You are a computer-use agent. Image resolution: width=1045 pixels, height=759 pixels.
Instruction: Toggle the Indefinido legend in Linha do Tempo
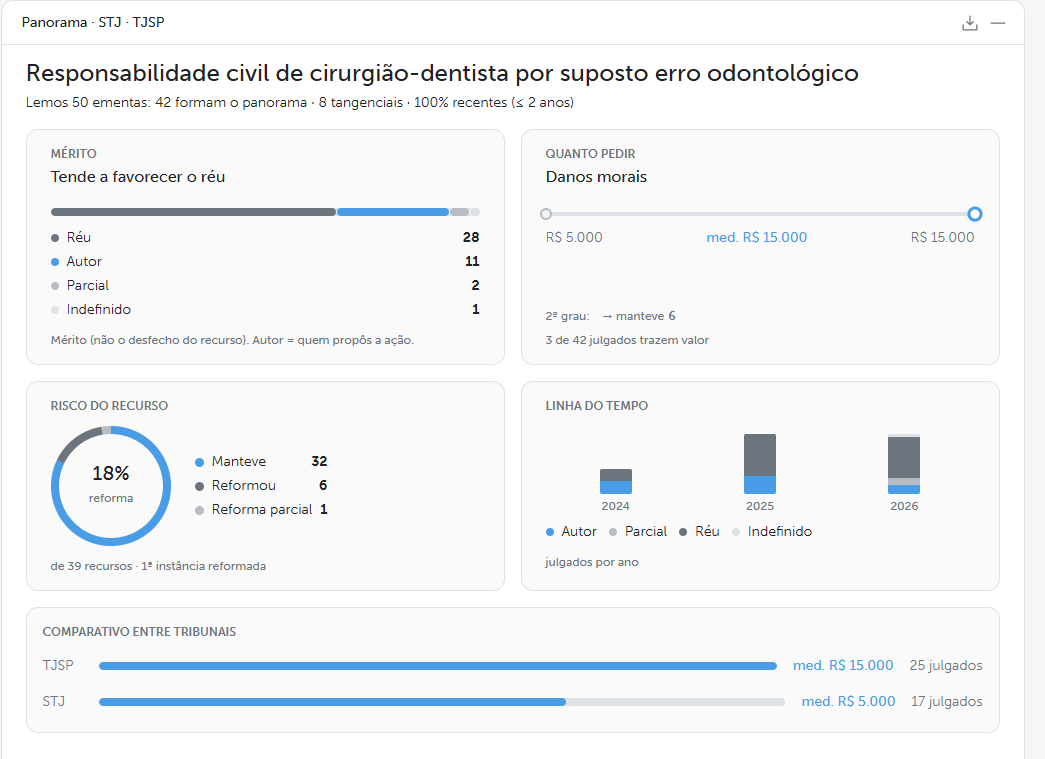click(x=772, y=531)
